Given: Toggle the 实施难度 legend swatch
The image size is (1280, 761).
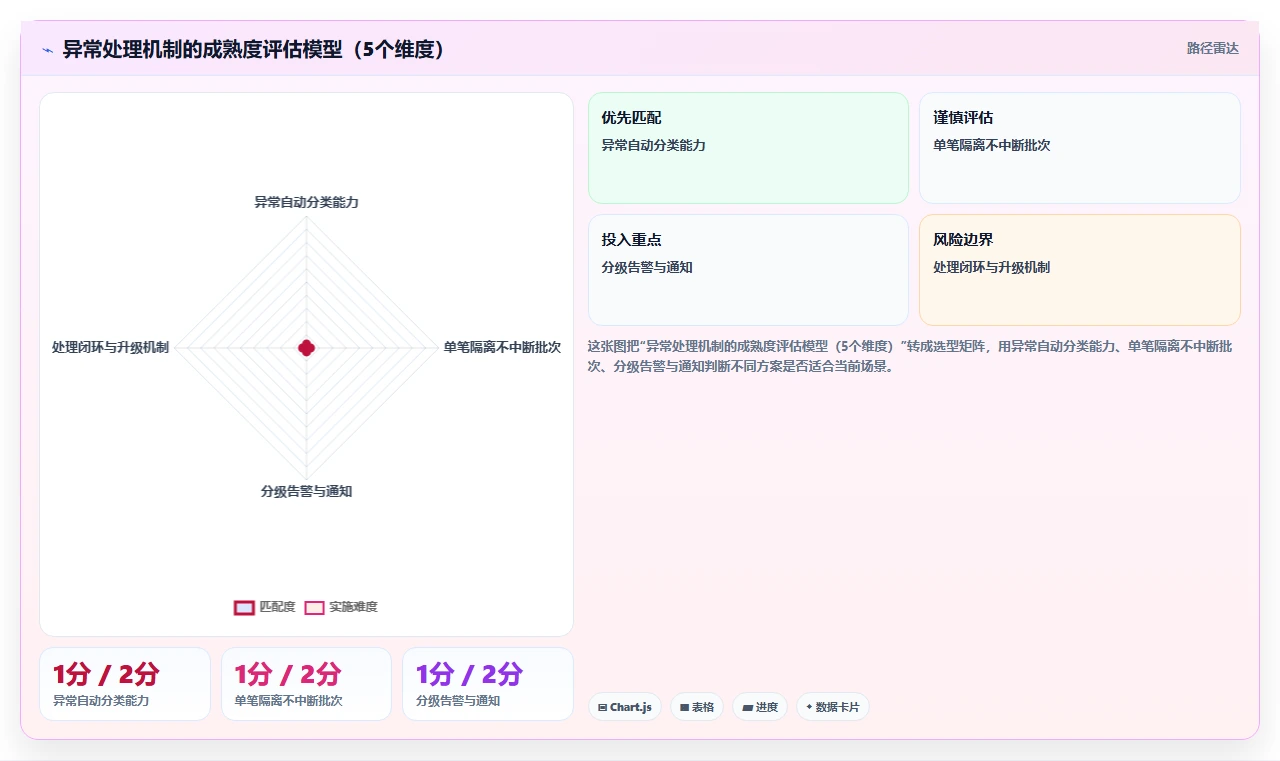Looking at the screenshot, I should [x=314, y=607].
